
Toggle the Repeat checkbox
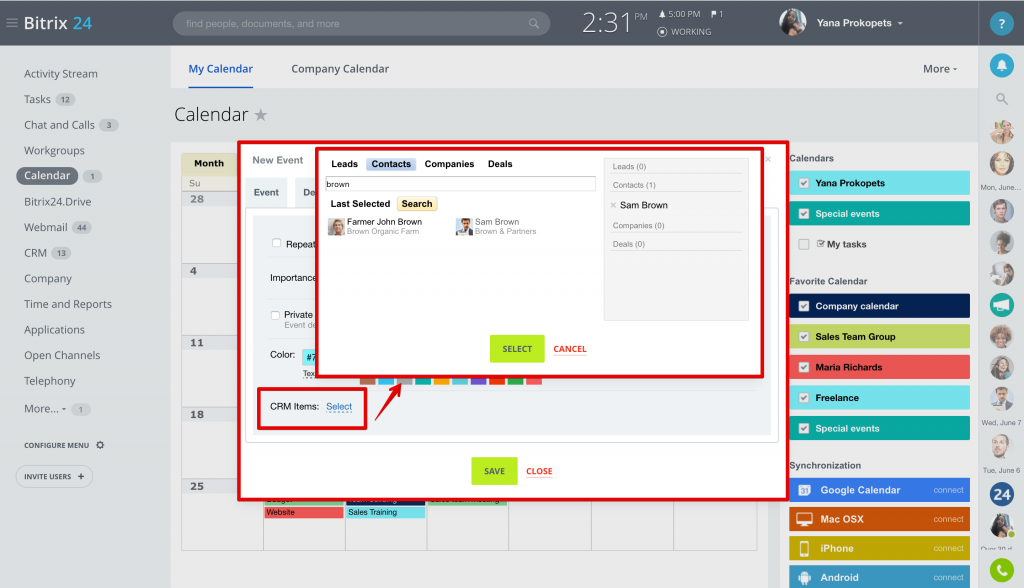276,243
